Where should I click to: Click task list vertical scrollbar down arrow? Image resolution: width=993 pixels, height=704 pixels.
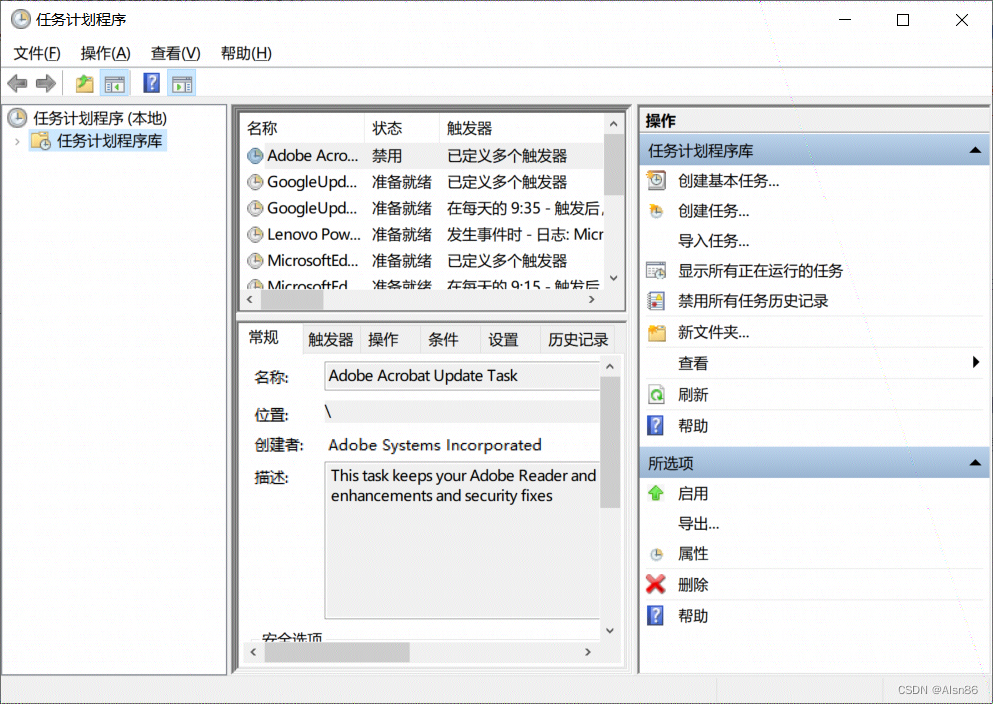[x=613, y=278]
